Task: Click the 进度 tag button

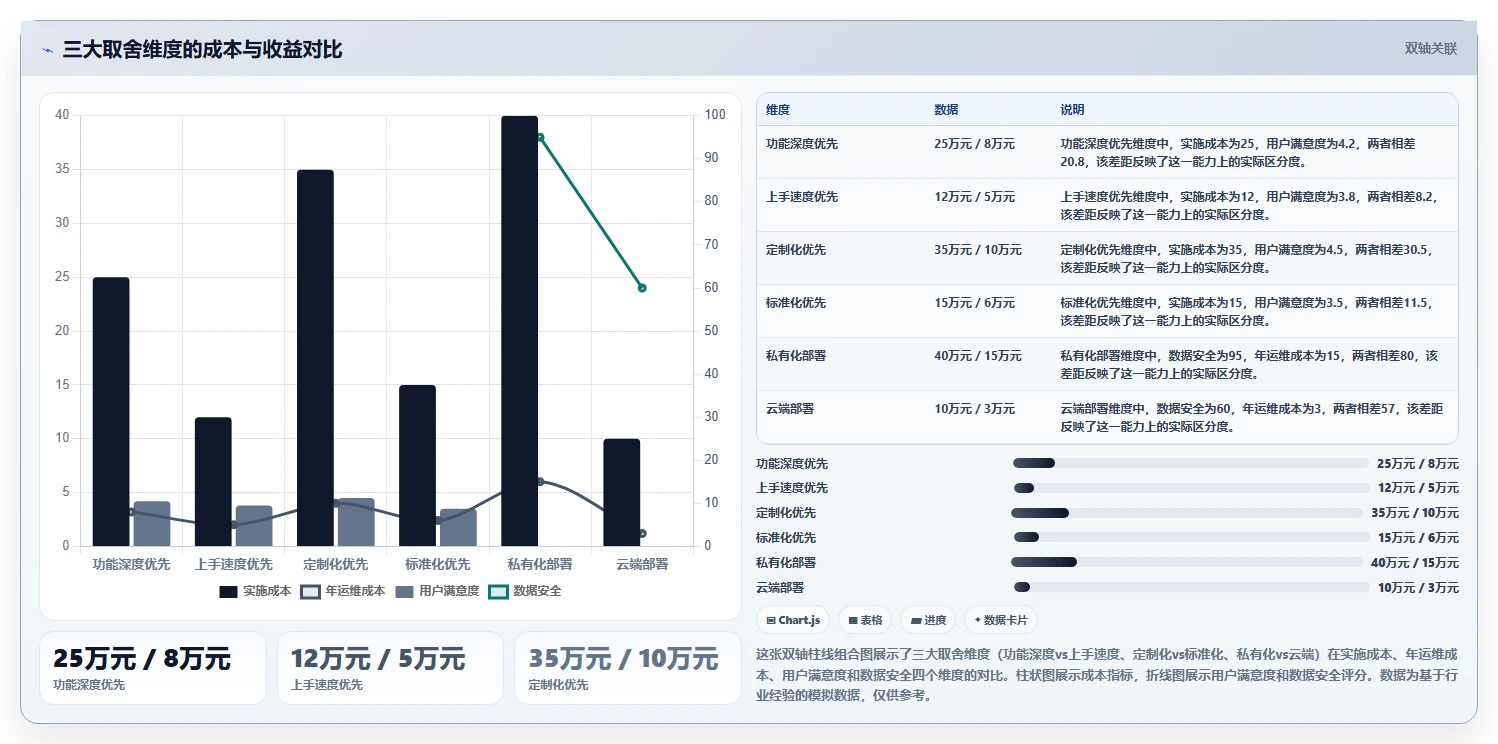Action: (x=927, y=620)
